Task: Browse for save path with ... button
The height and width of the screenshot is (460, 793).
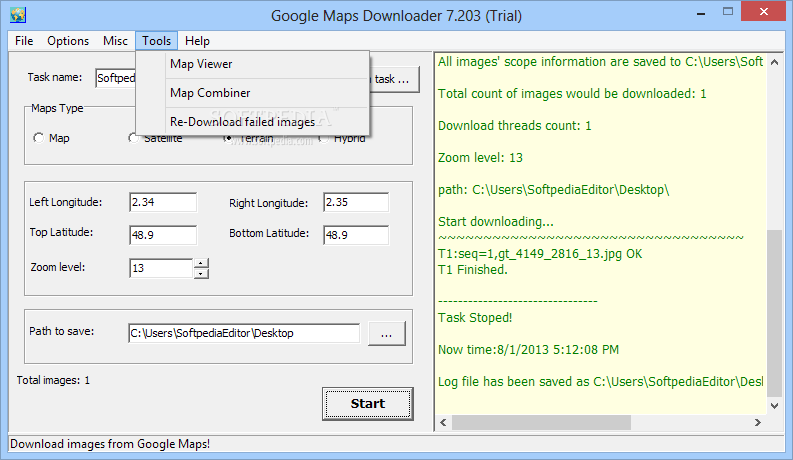Action: [387, 334]
